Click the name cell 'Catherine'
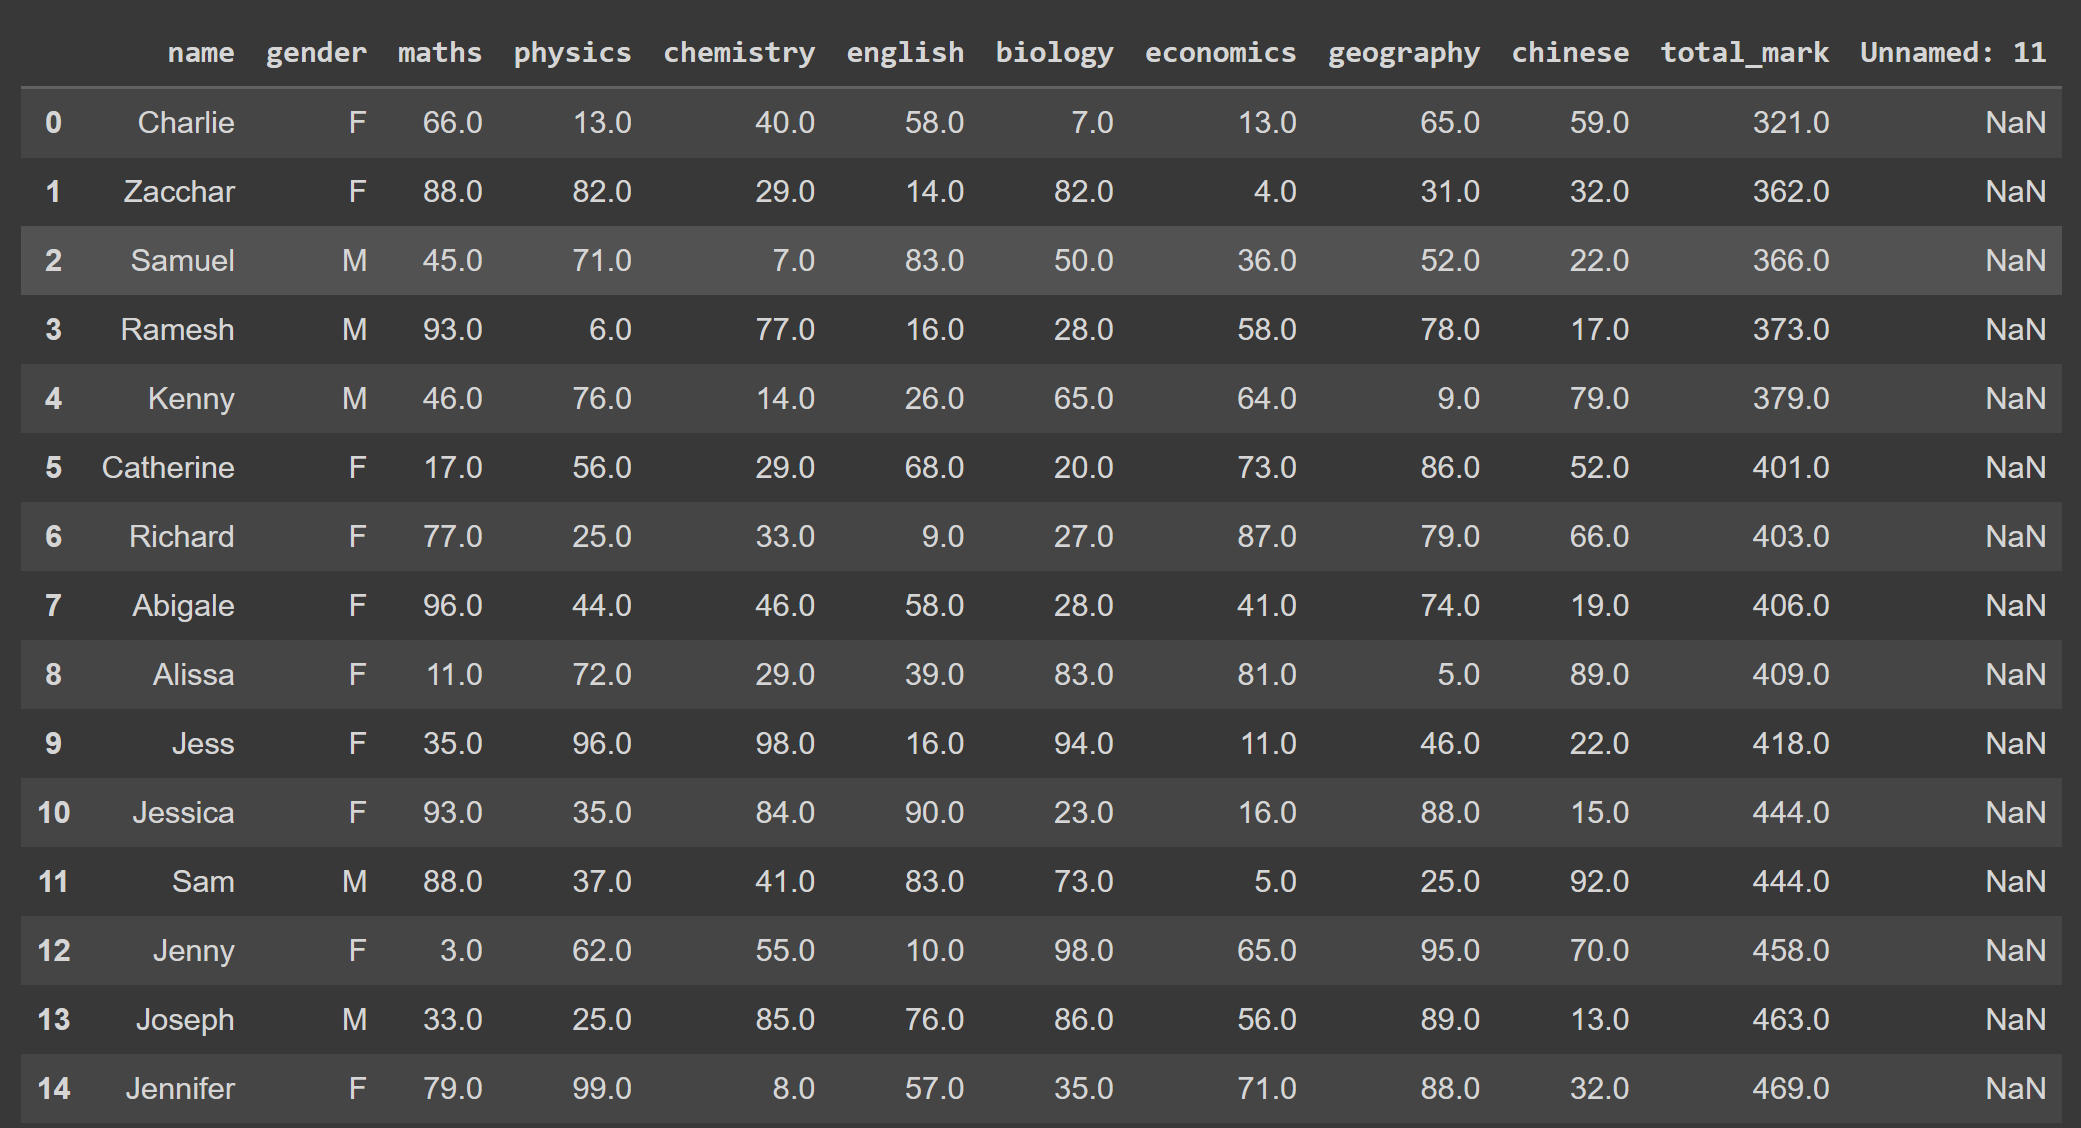Image resolution: width=2081 pixels, height=1128 pixels. tap(168, 468)
